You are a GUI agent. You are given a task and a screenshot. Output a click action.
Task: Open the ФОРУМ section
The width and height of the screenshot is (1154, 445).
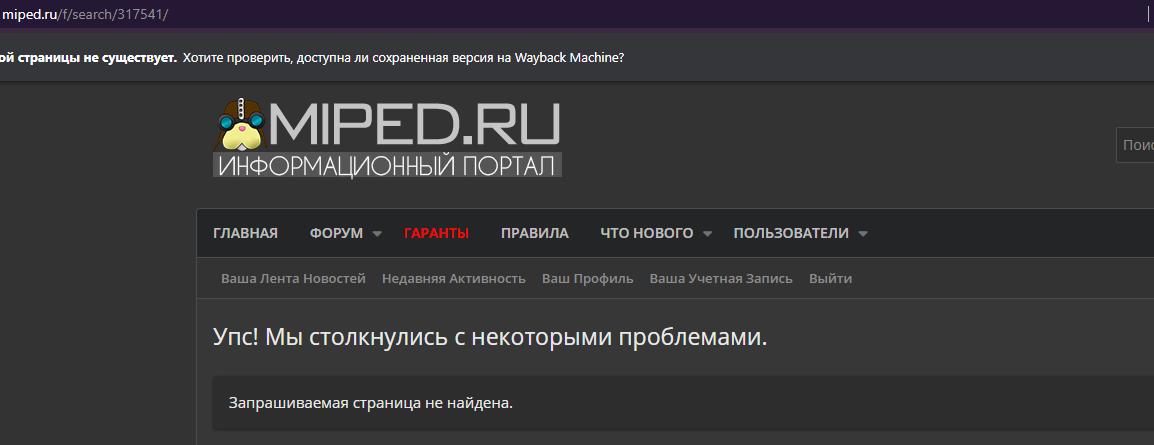[x=336, y=233]
